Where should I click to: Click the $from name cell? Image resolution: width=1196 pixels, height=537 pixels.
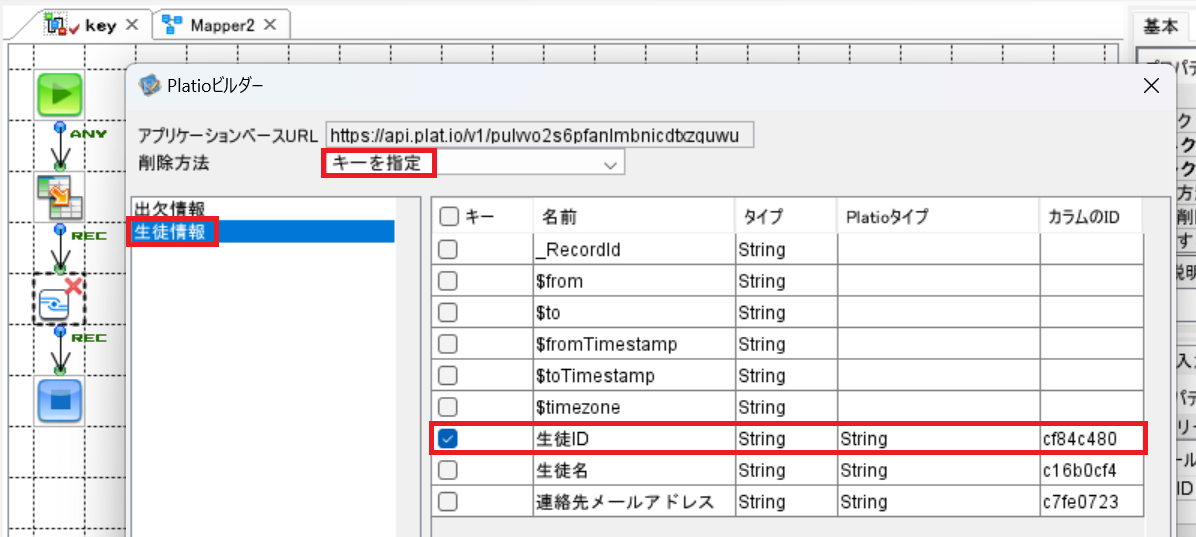[635, 281]
